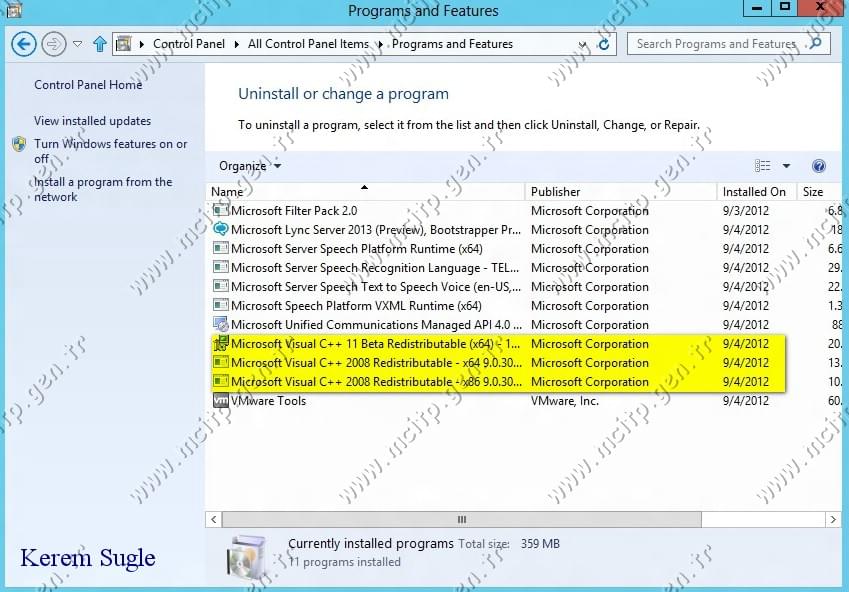Select Microsoft Server Speech Platform Runtime (x64)
Viewport: 849px width, 592px height.
[524, 249]
